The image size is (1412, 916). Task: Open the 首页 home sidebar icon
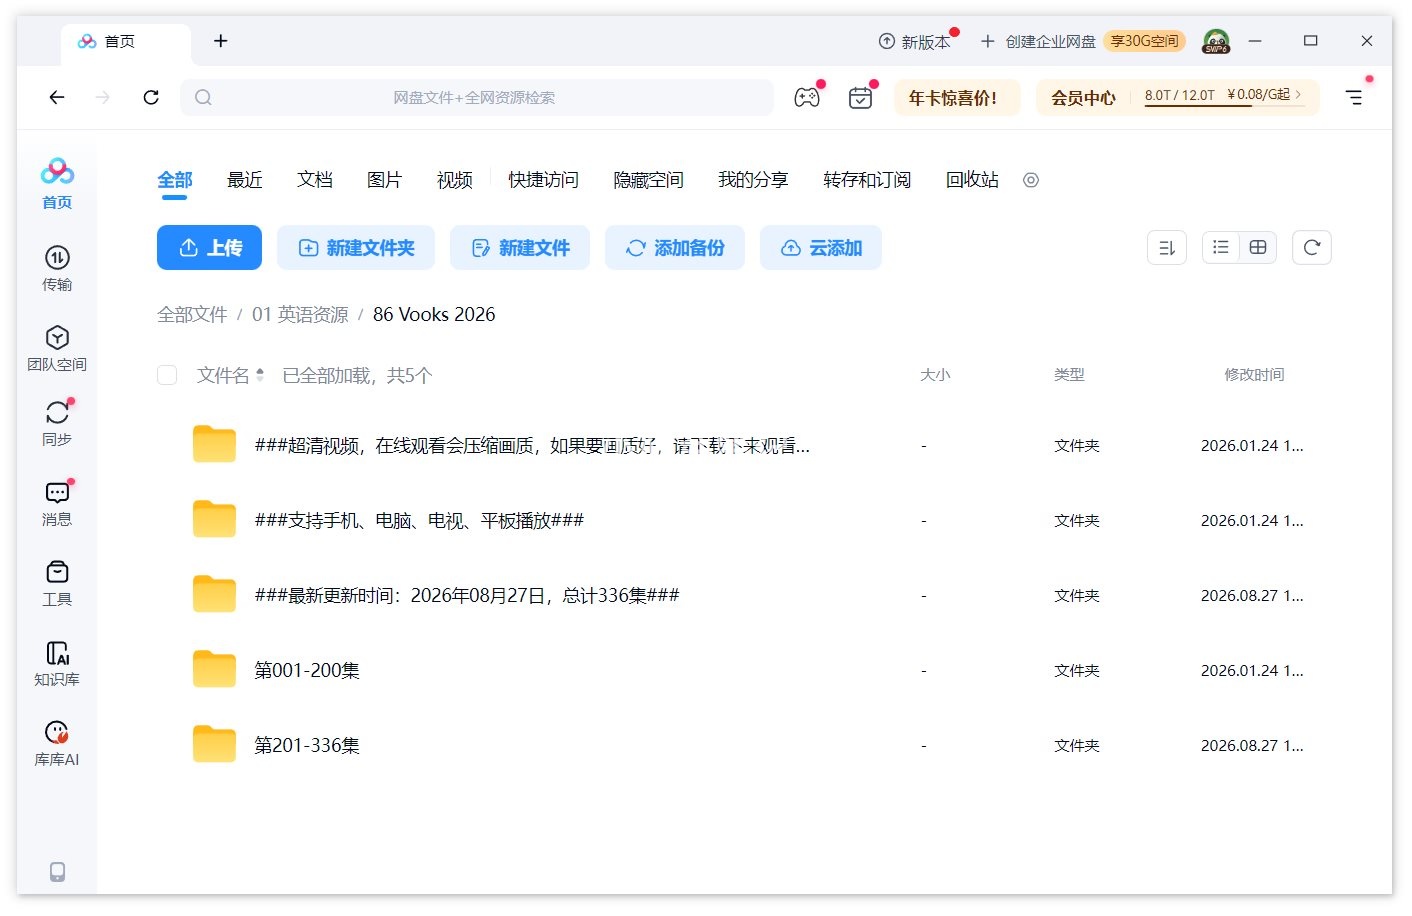pyautogui.click(x=57, y=183)
